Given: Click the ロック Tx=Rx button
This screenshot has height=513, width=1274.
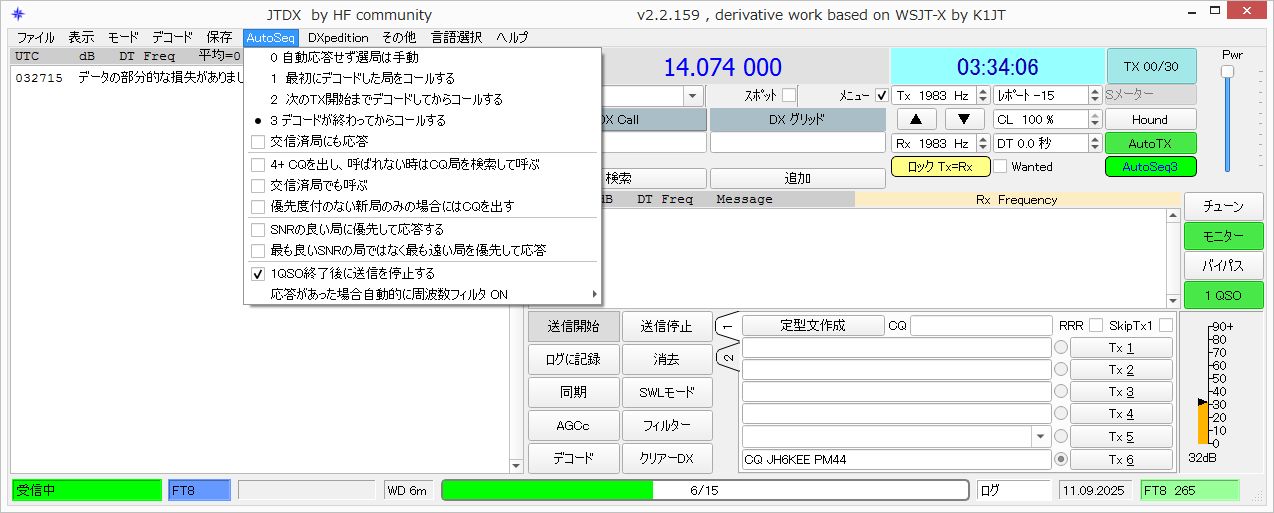Looking at the screenshot, I should [x=940, y=167].
